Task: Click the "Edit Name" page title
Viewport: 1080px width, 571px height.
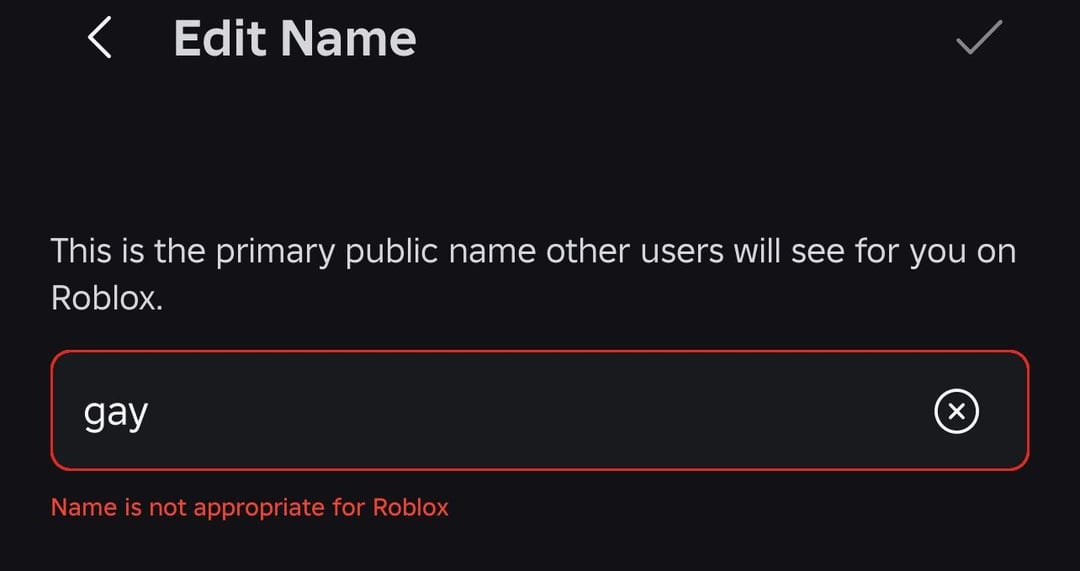Action: (295, 39)
